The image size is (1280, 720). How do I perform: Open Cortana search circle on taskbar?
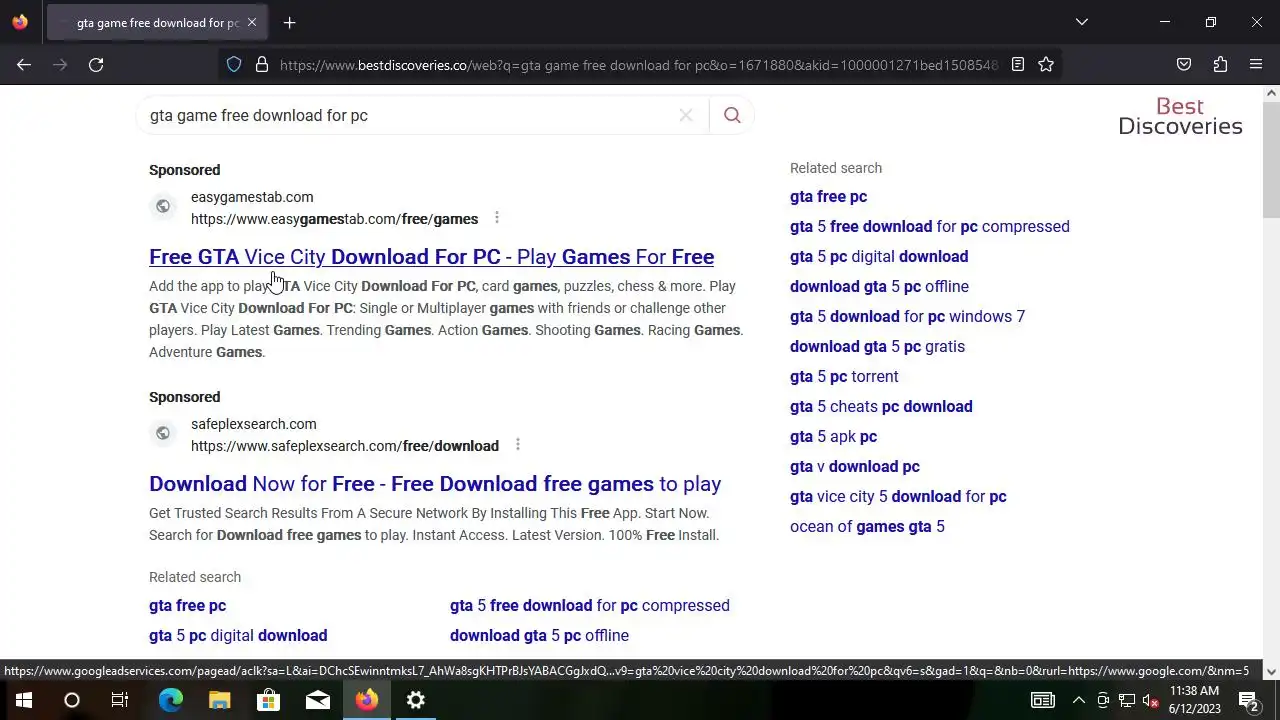click(x=72, y=700)
